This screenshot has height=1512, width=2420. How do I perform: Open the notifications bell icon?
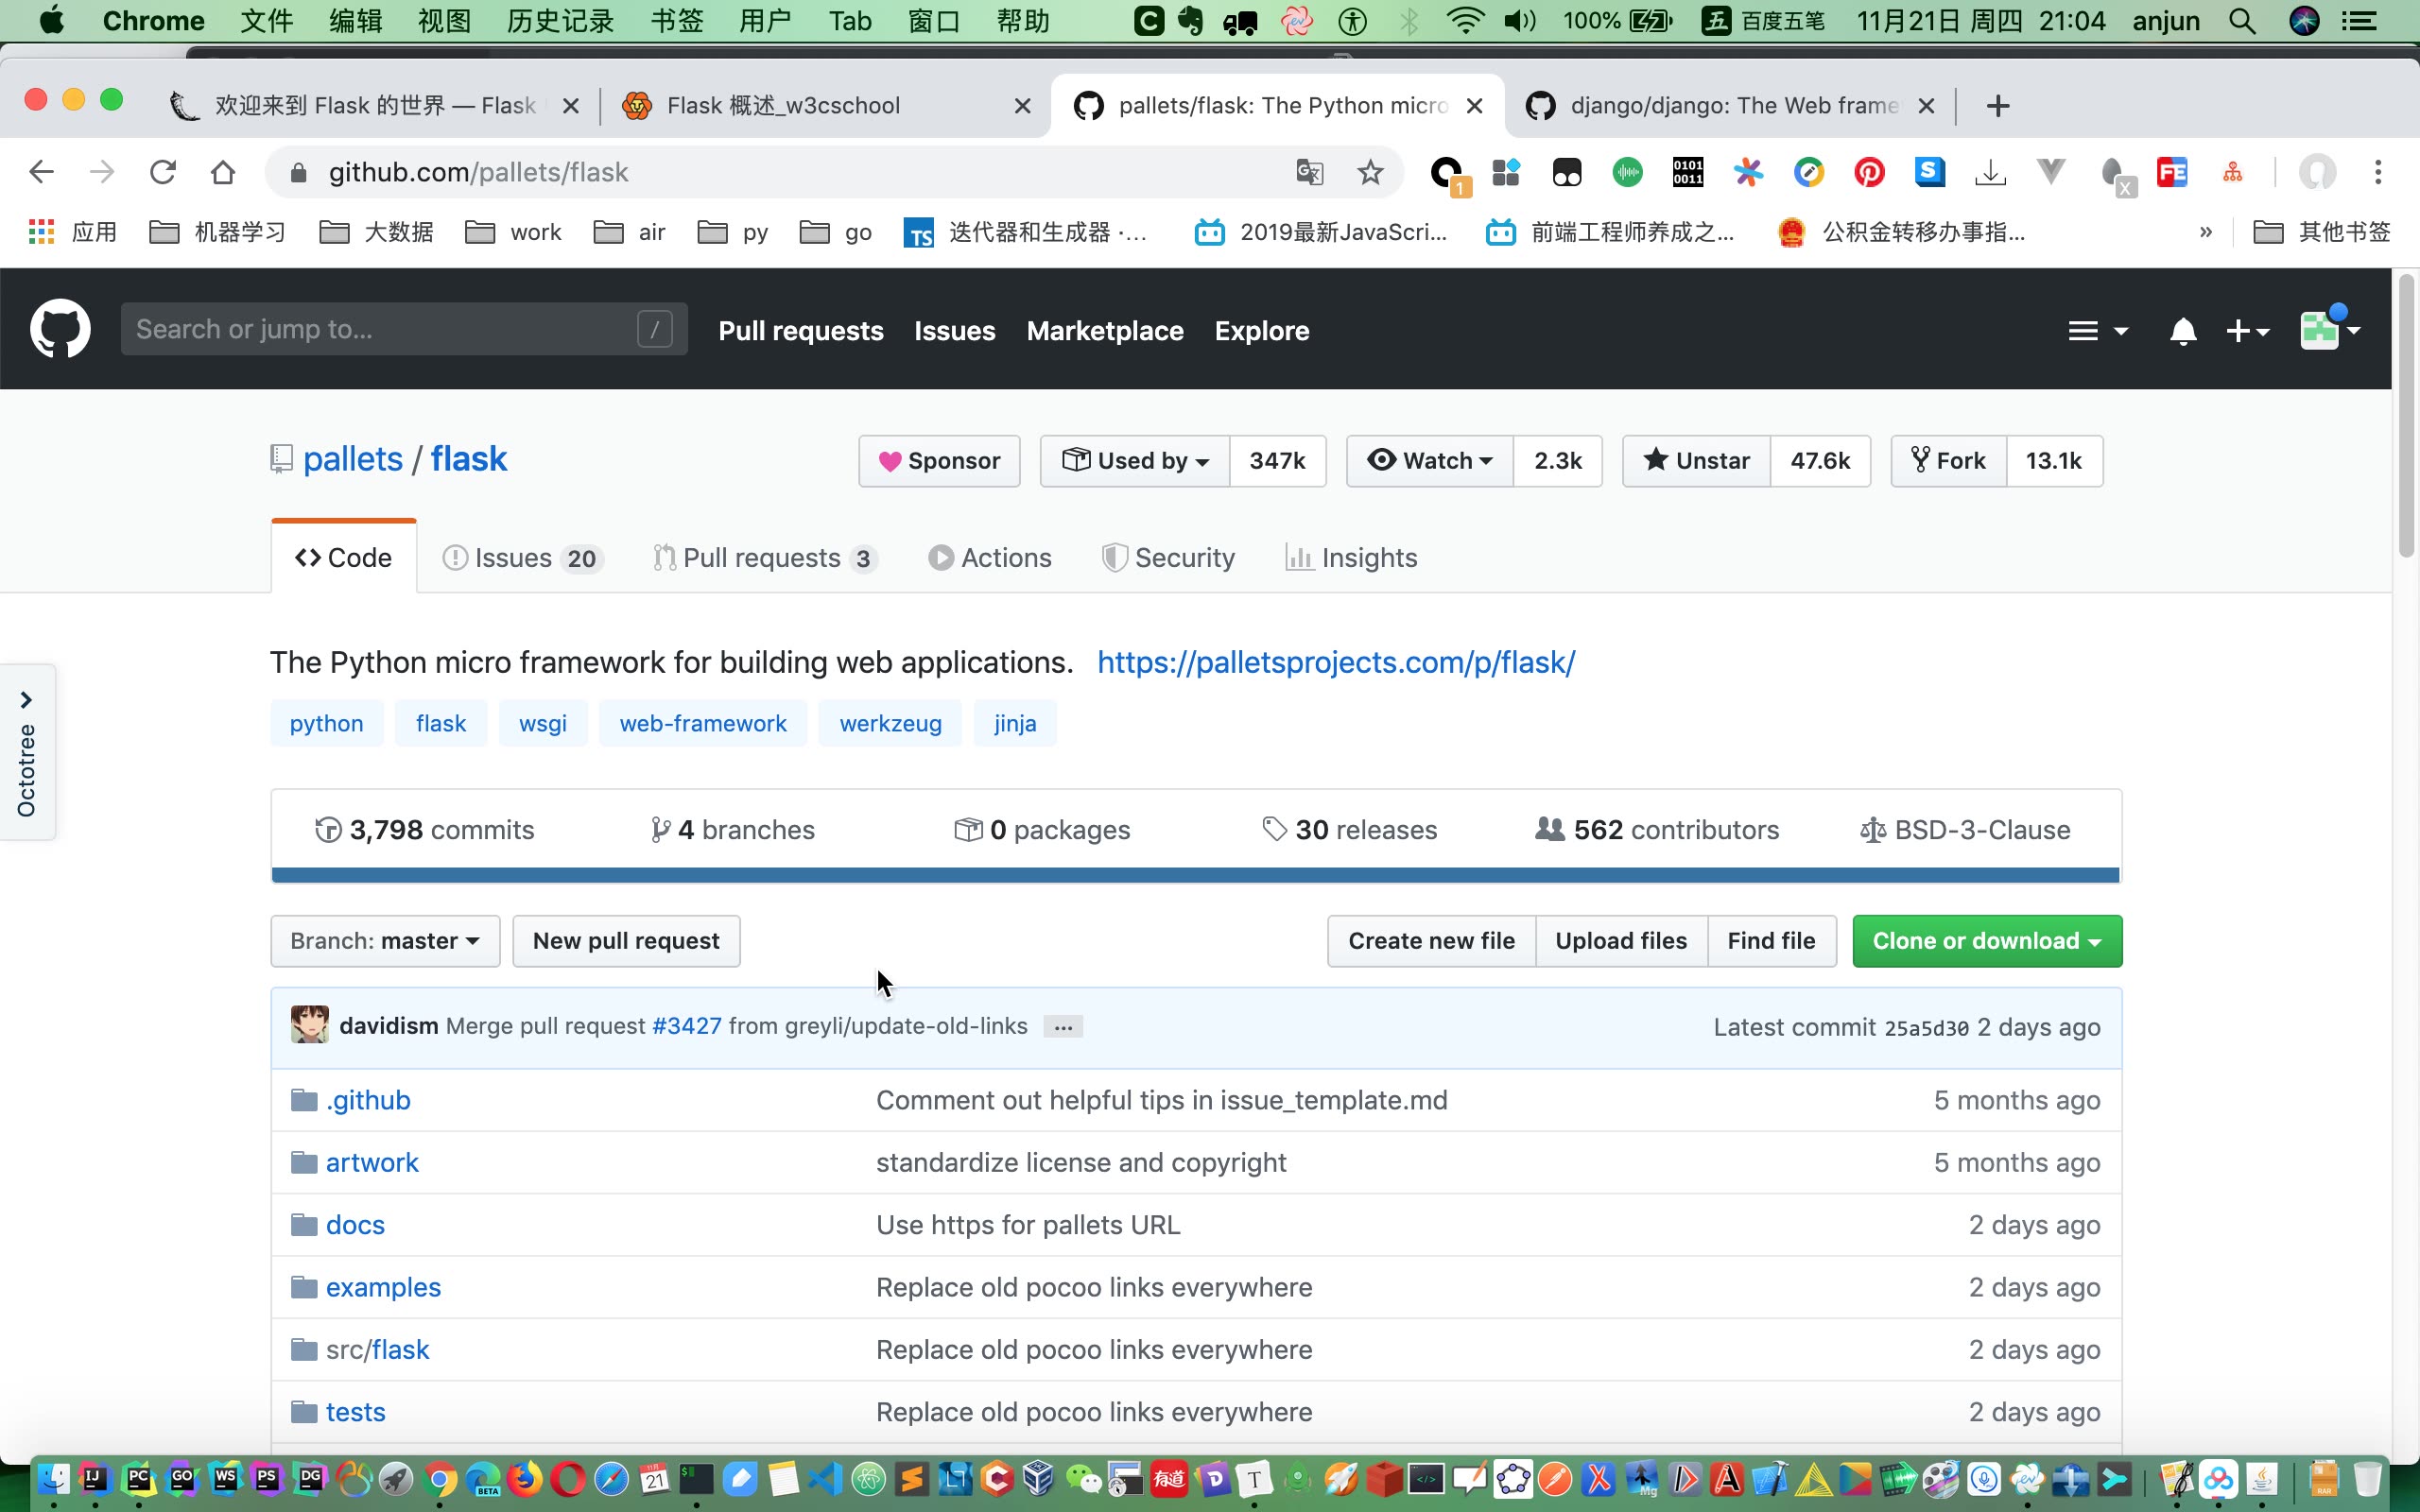click(x=2182, y=331)
